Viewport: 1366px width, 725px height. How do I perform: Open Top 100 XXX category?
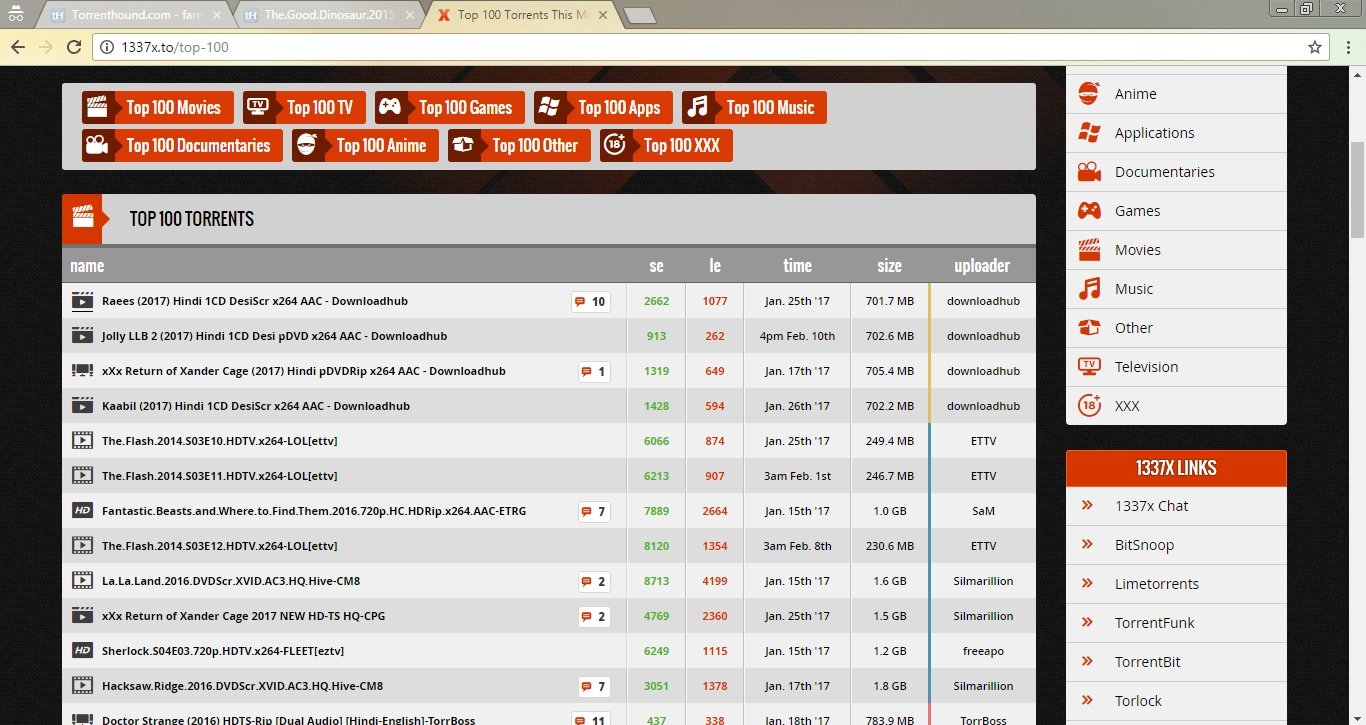click(666, 145)
